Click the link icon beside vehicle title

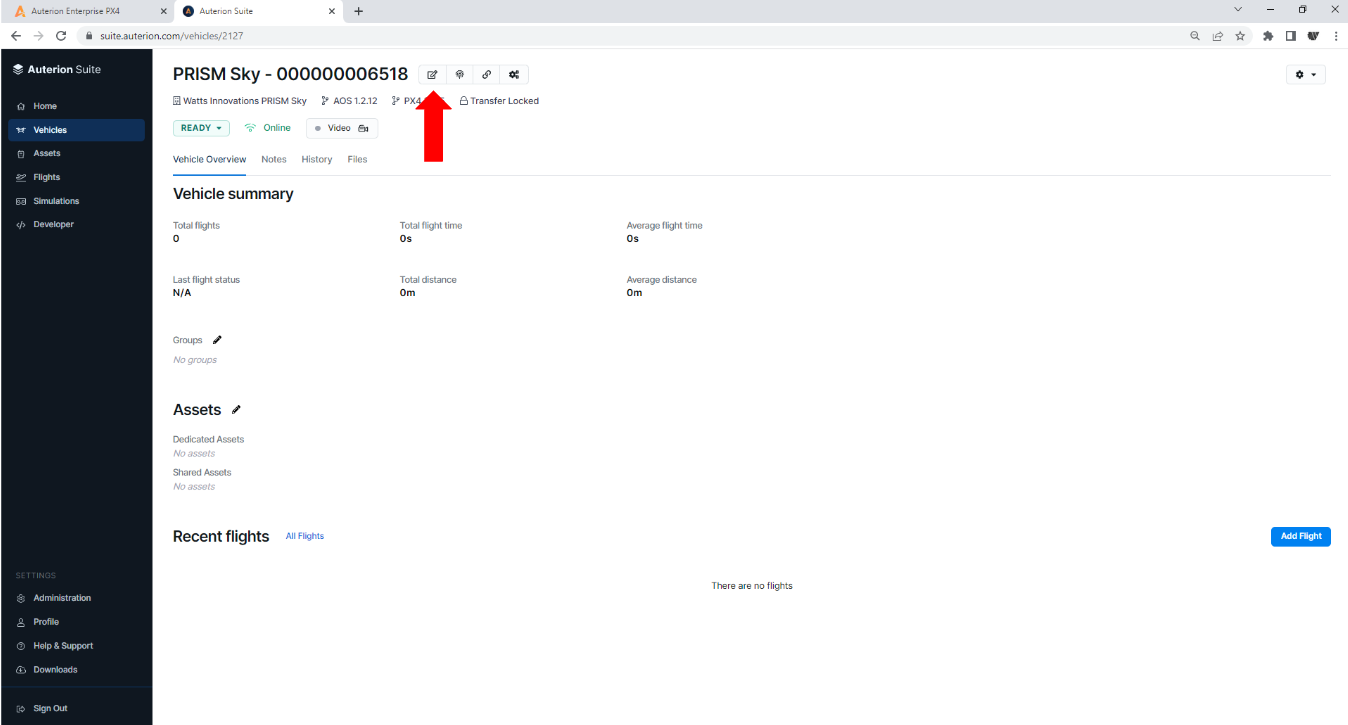coord(486,75)
